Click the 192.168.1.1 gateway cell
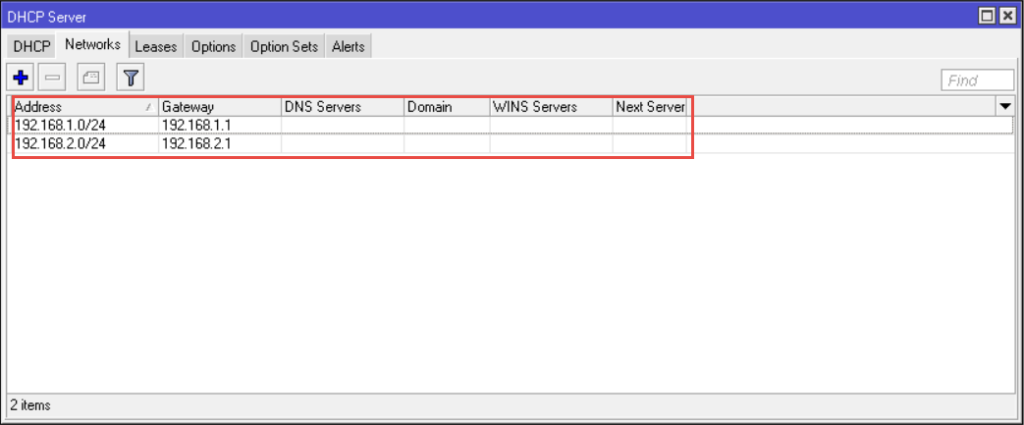Screen dimensions: 1024x425 [220, 125]
